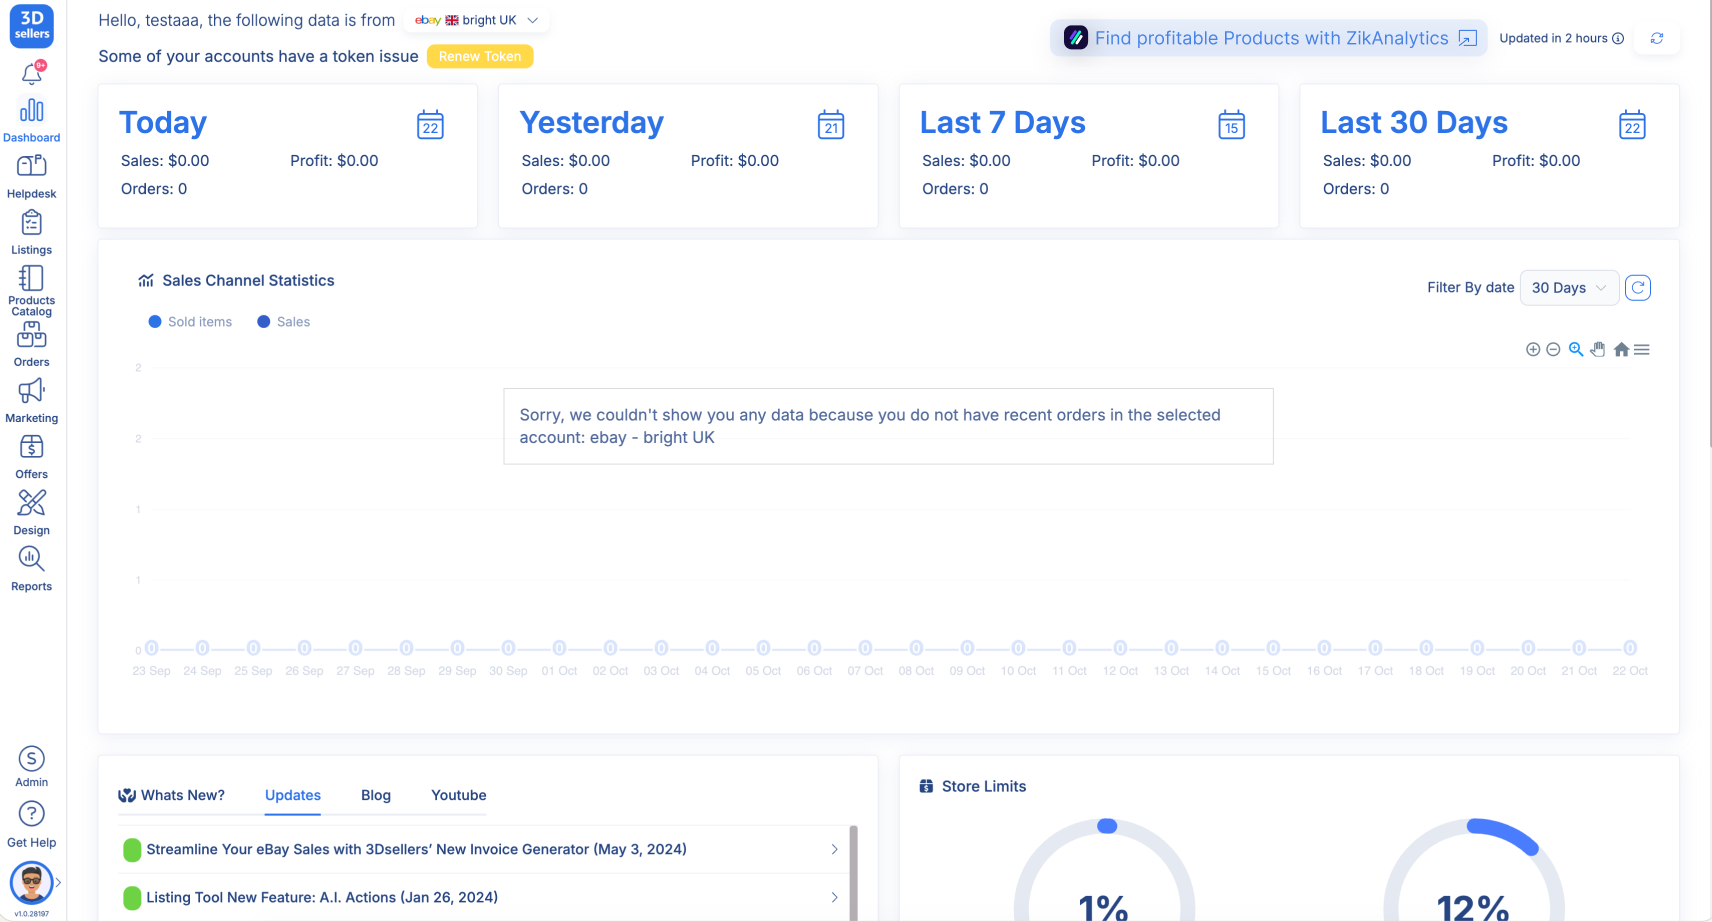The width and height of the screenshot is (1712, 922).
Task: Open the ebay bright UK account dropdown
Action: (477, 20)
